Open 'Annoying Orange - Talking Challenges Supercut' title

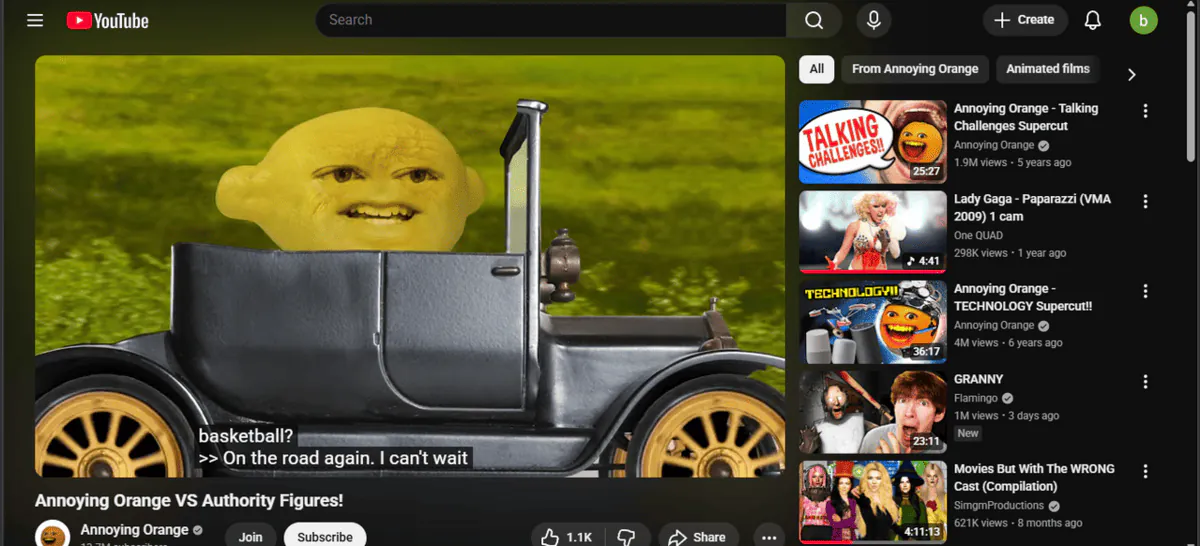1026,117
